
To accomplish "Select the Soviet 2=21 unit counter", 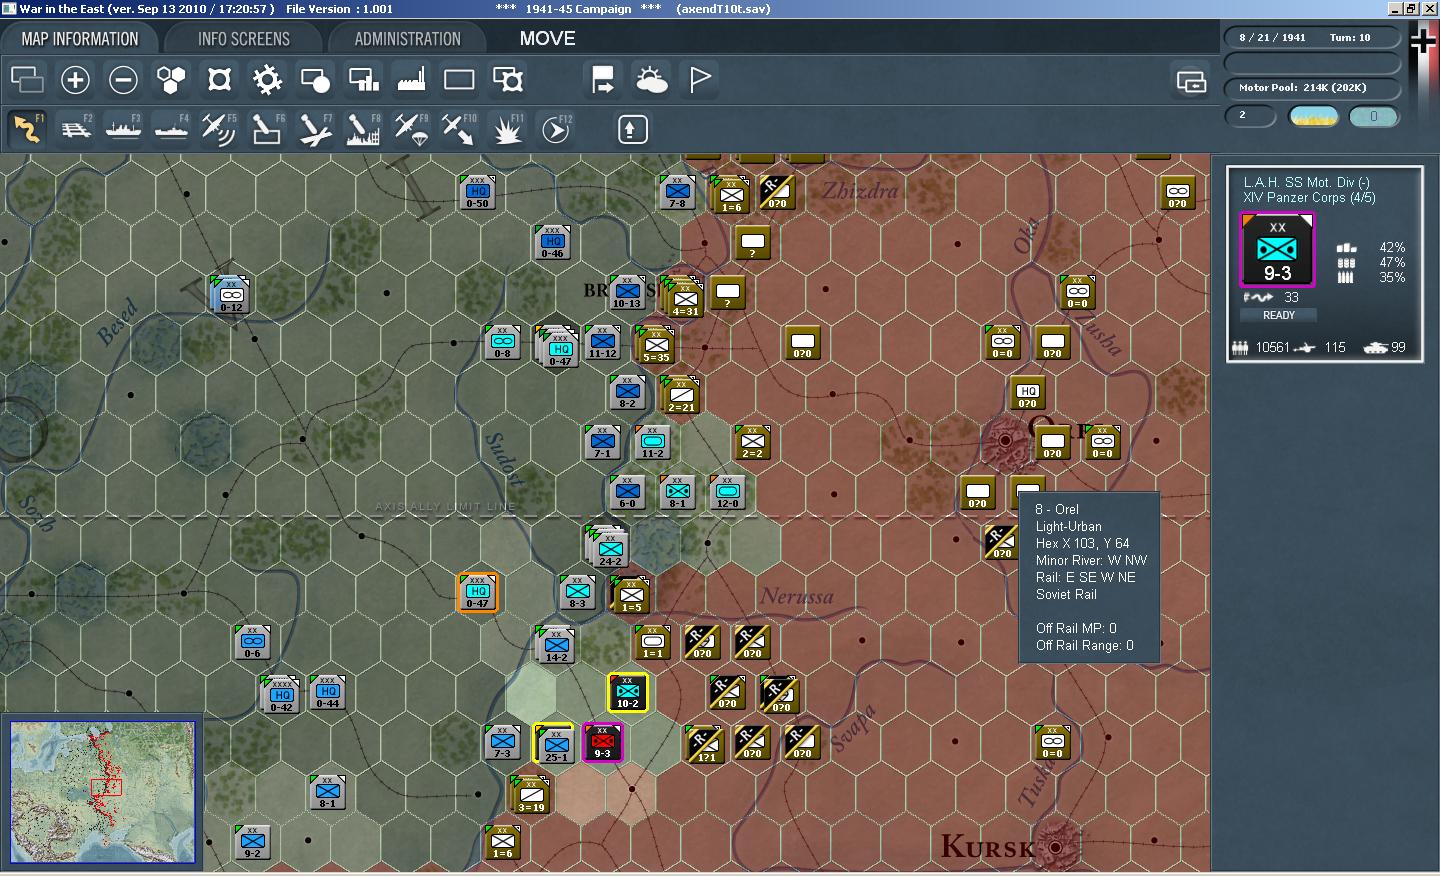I will pyautogui.click(x=681, y=395).
